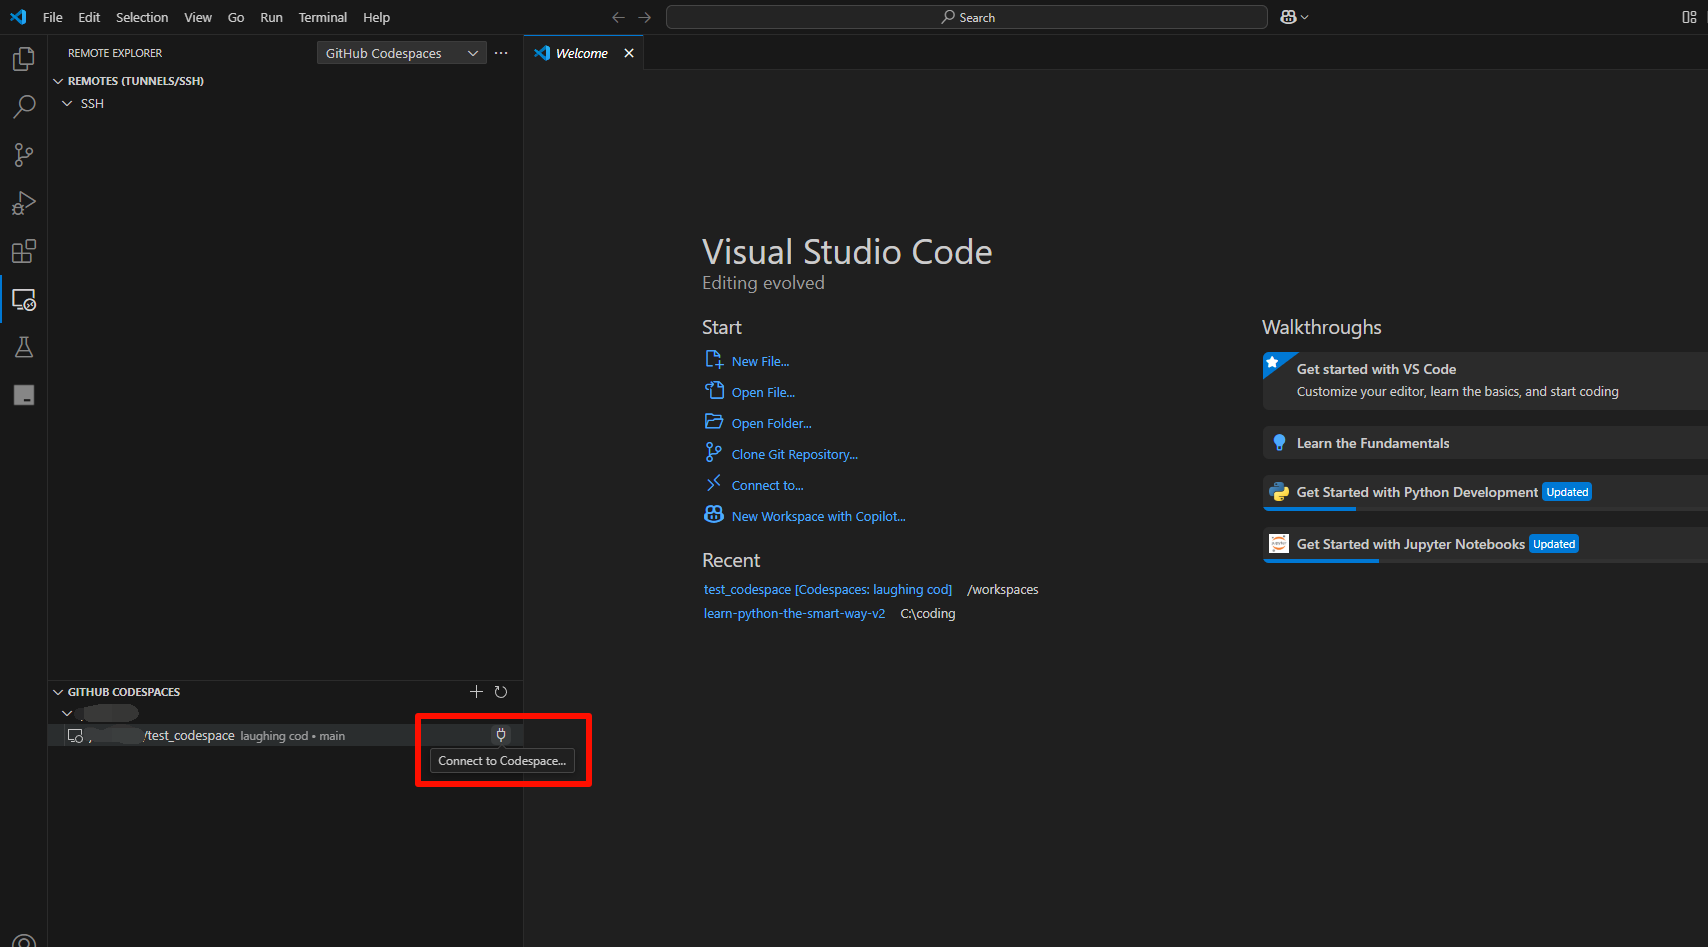The height and width of the screenshot is (947, 1708).
Task: Open Learn the Fundamentals walkthrough
Action: pyautogui.click(x=1485, y=443)
